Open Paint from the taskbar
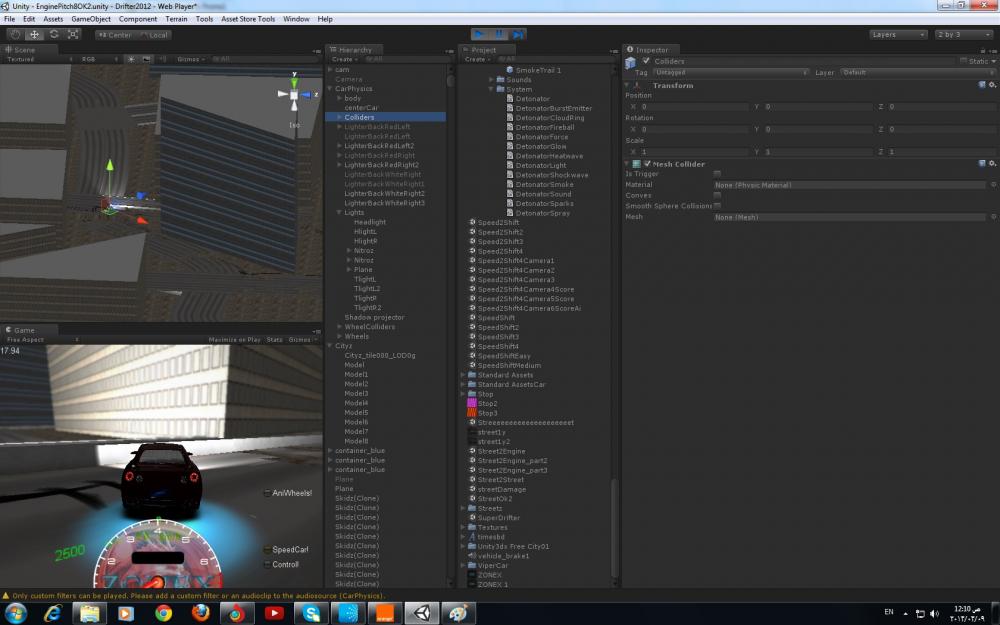Image resolution: width=1000 pixels, height=625 pixels. [x=458, y=614]
